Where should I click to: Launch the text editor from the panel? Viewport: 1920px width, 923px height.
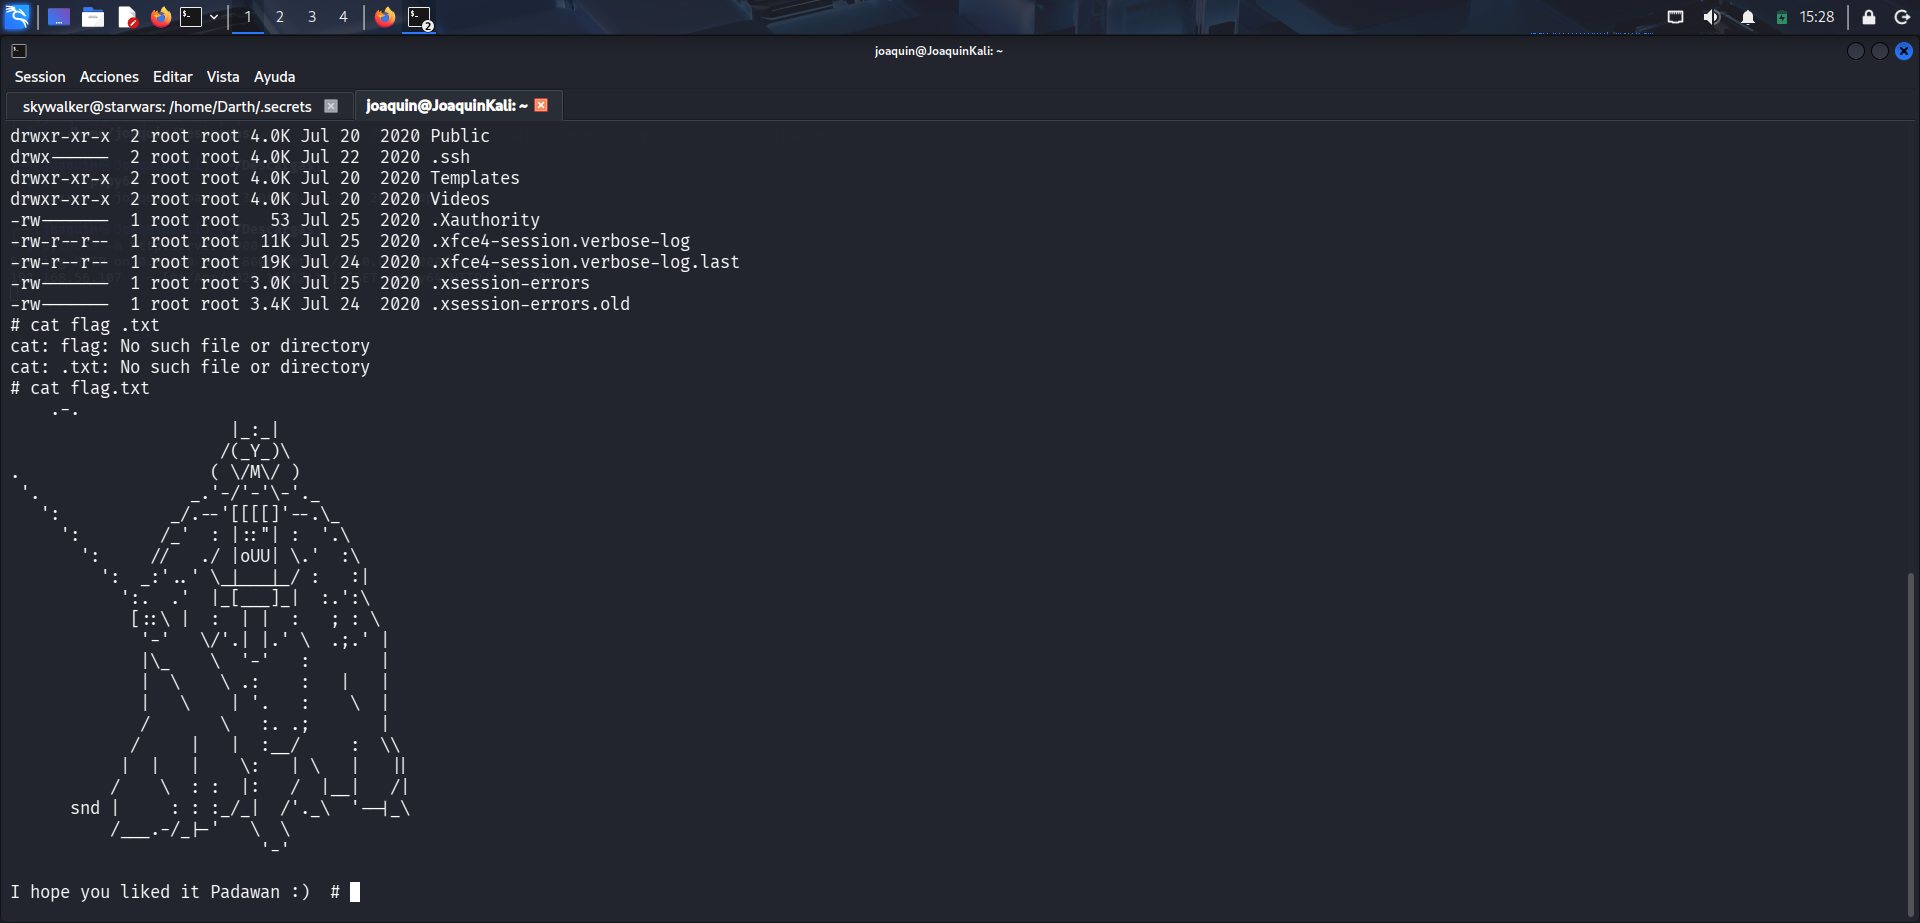click(x=127, y=17)
